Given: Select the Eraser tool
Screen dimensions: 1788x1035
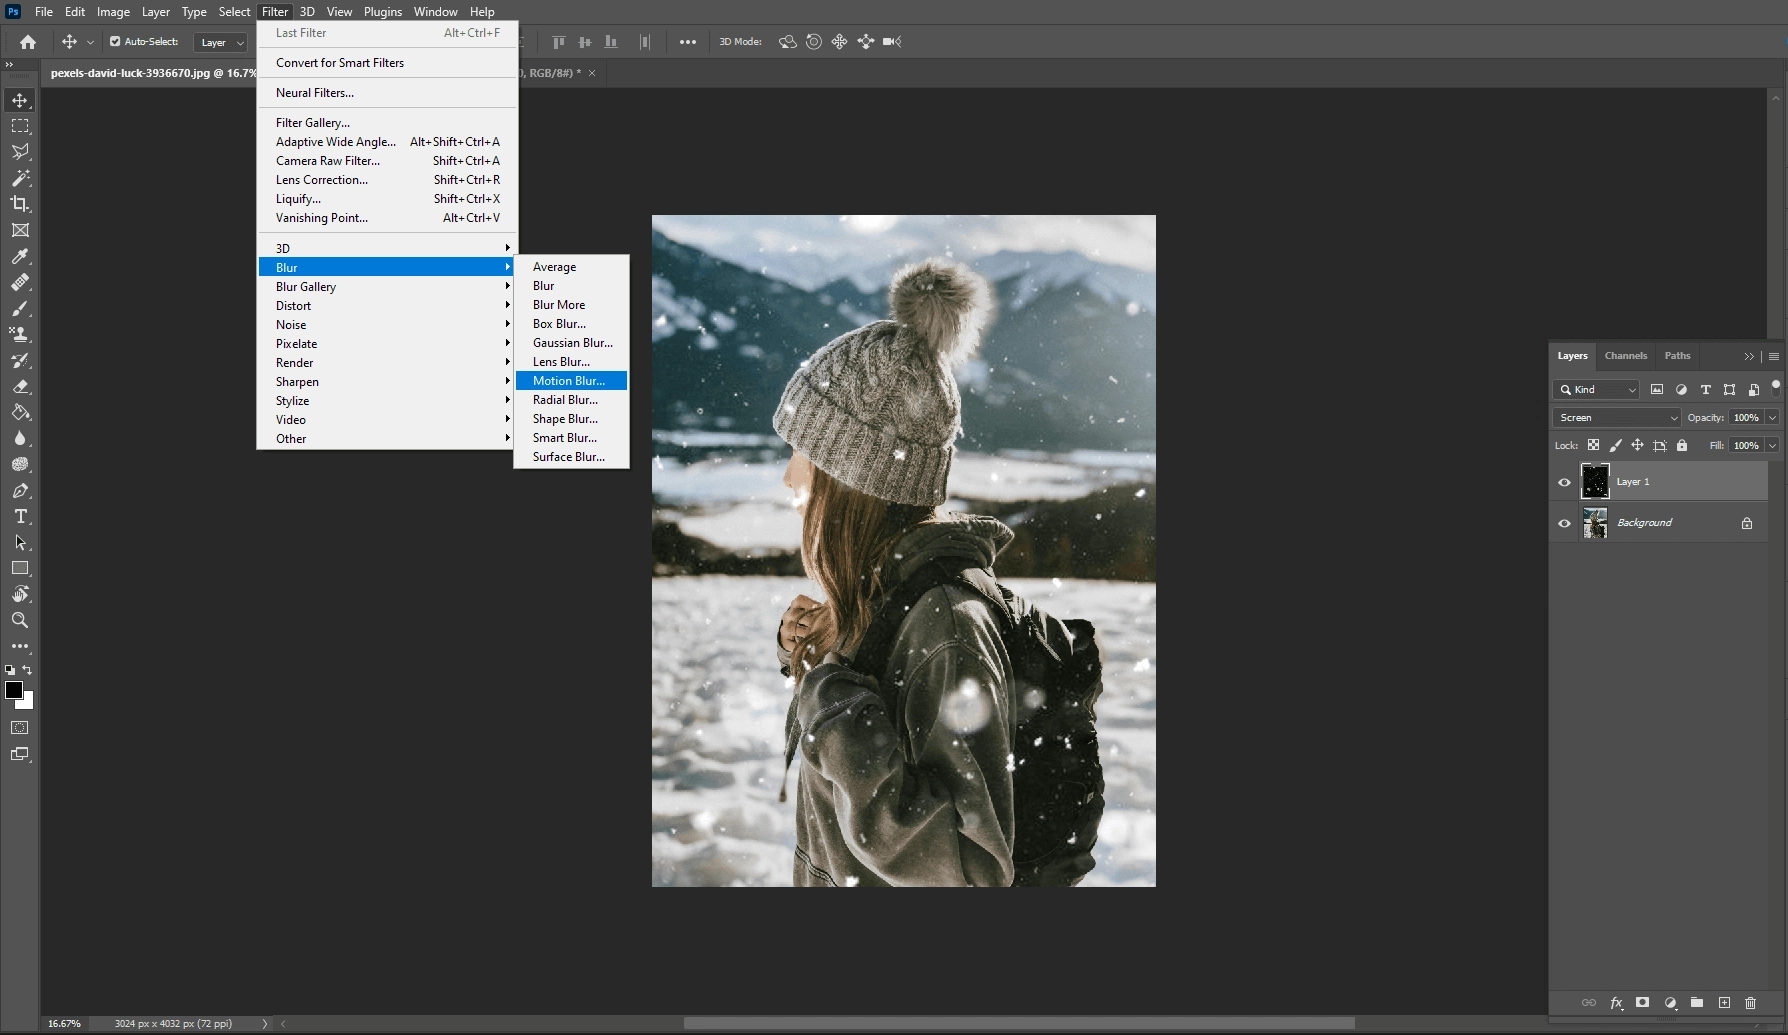Looking at the screenshot, I should (x=20, y=386).
